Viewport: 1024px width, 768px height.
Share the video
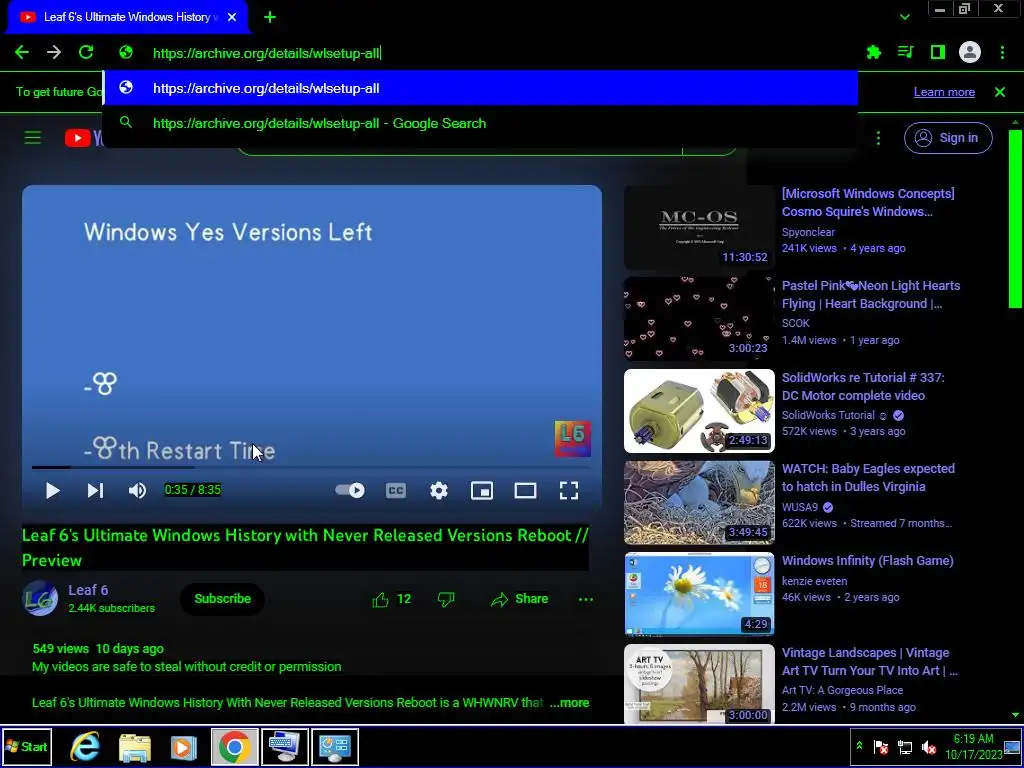coord(519,600)
